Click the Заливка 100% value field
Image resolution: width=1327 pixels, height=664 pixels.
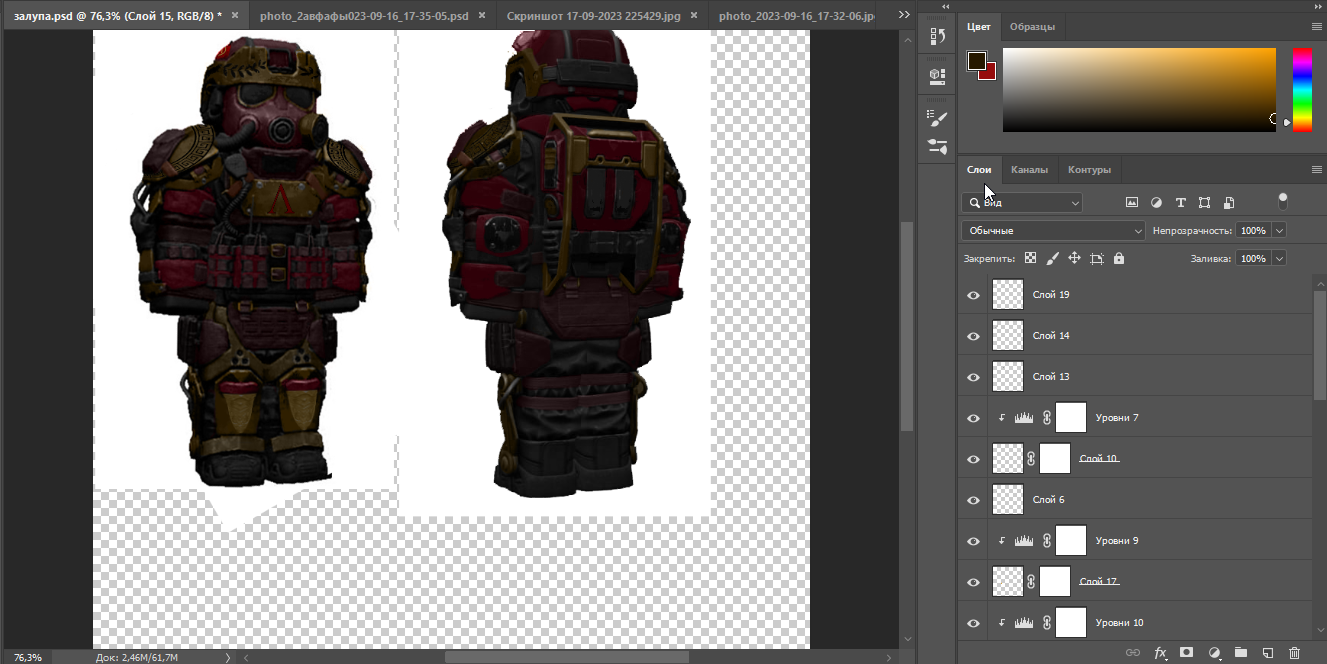(x=1252, y=258)
